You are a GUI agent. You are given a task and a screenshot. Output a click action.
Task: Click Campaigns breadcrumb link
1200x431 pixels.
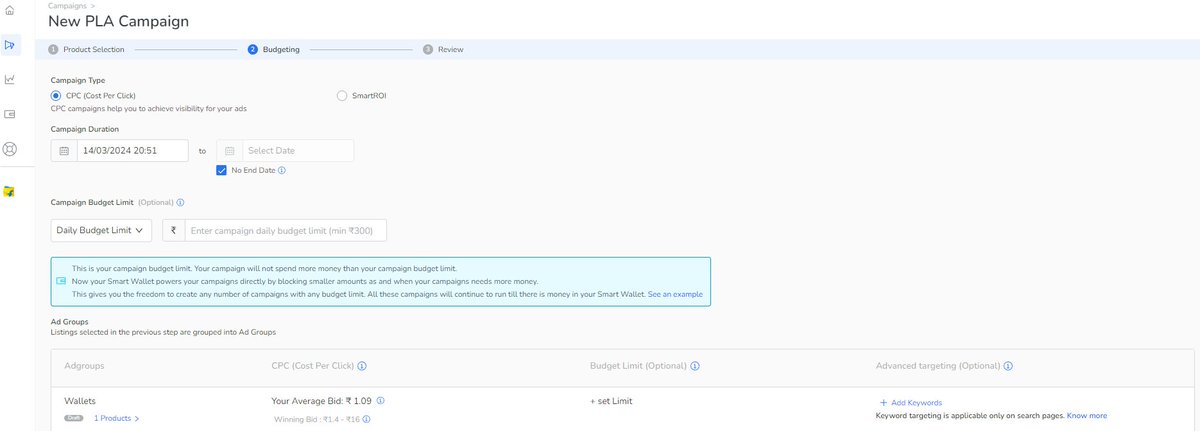66,6
